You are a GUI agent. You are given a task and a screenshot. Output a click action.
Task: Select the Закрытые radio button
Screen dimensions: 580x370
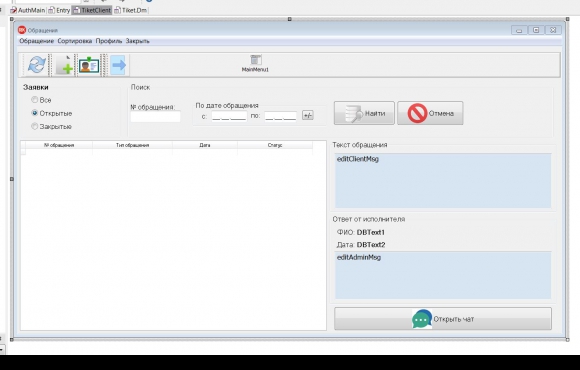35,126
